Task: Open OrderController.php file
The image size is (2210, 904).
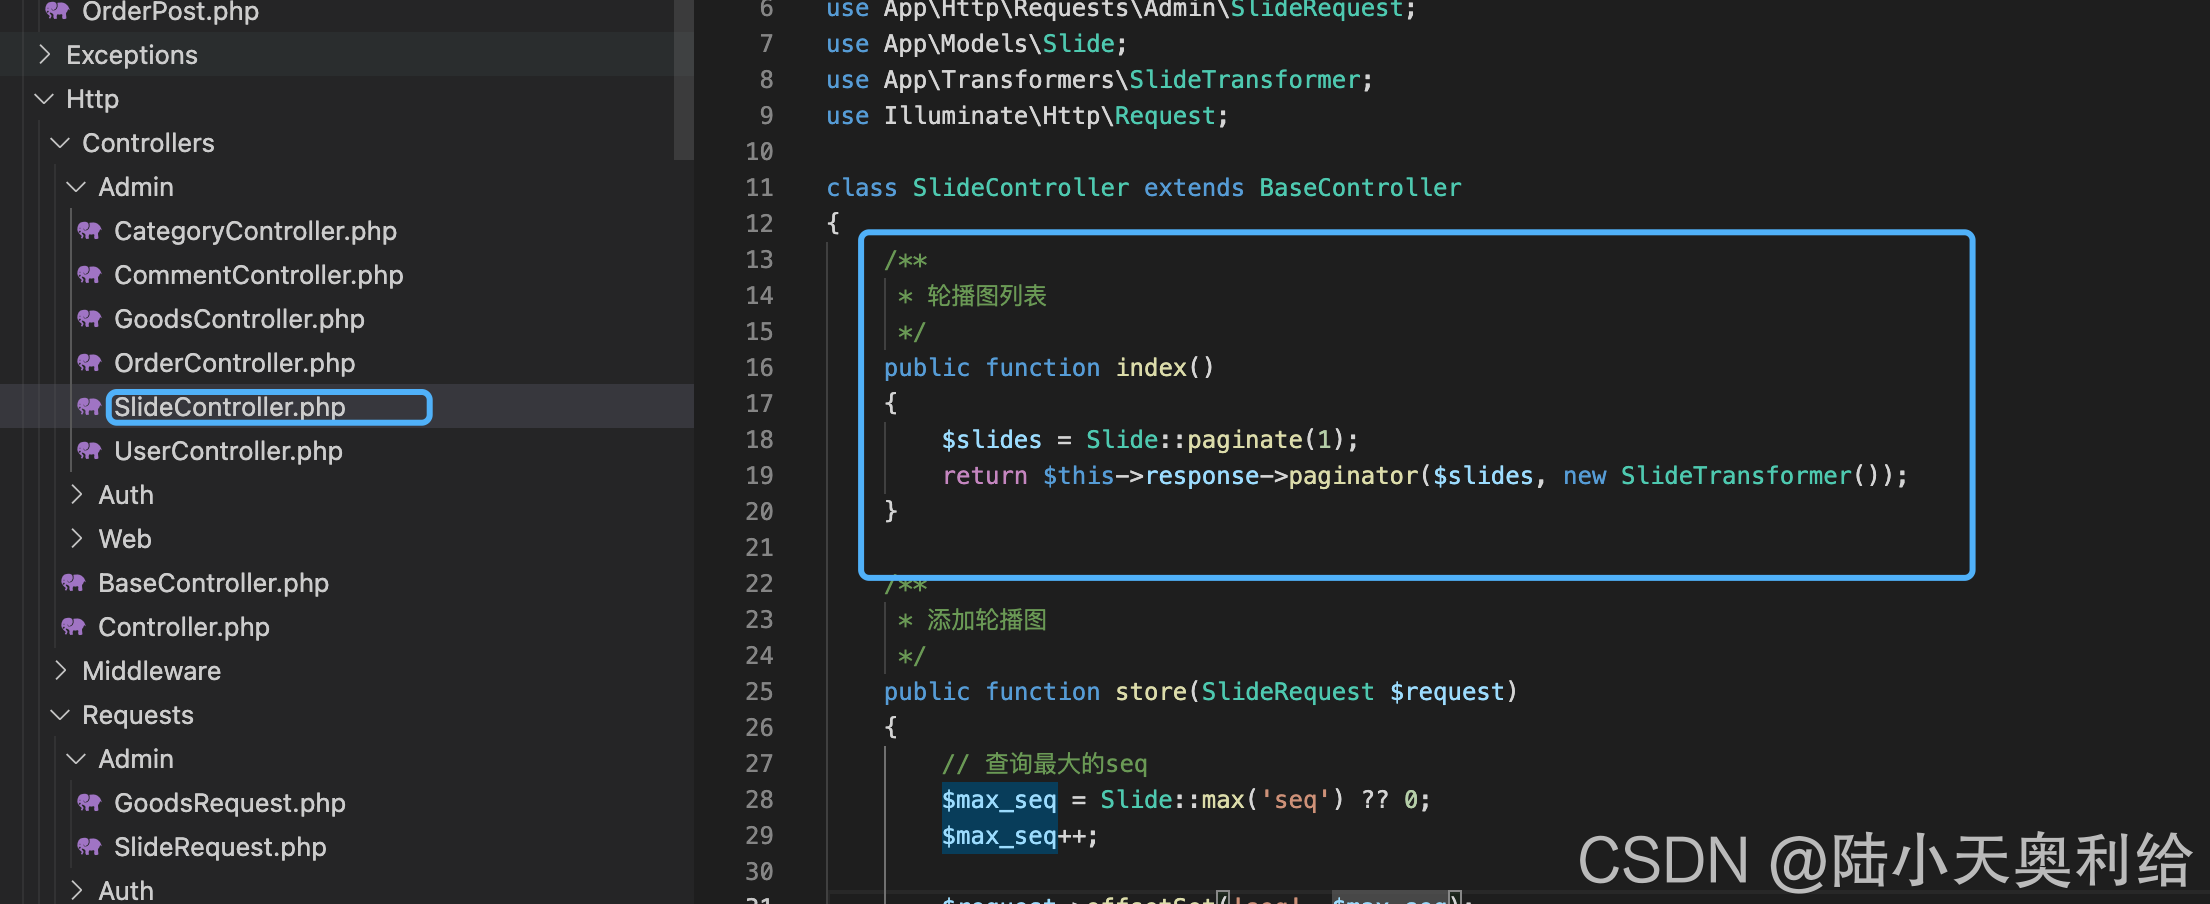Action: click(x=234, y=363)
